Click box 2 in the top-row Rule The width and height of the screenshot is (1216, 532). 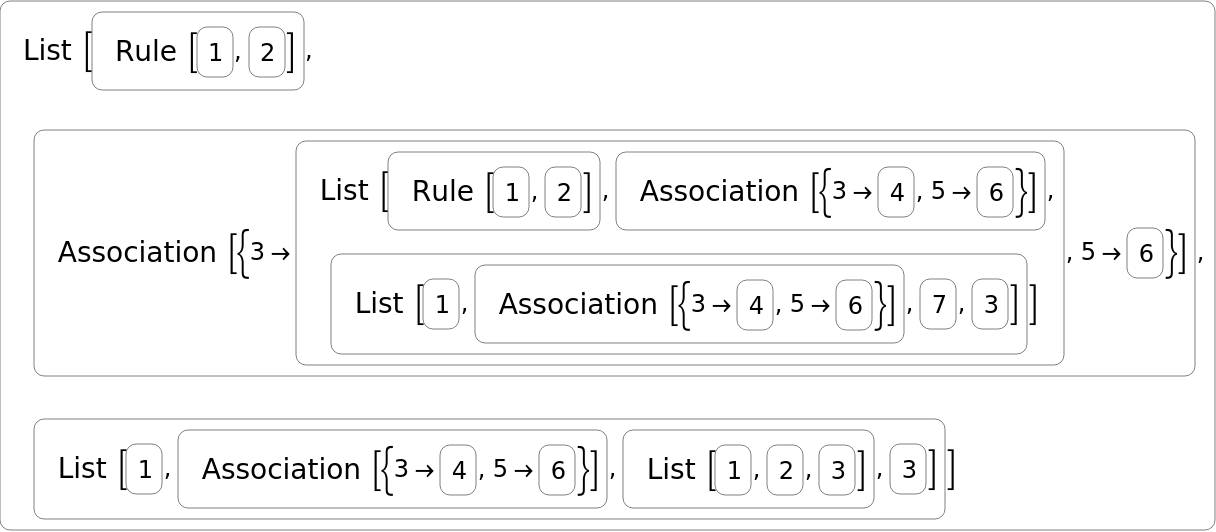(267, 52)
